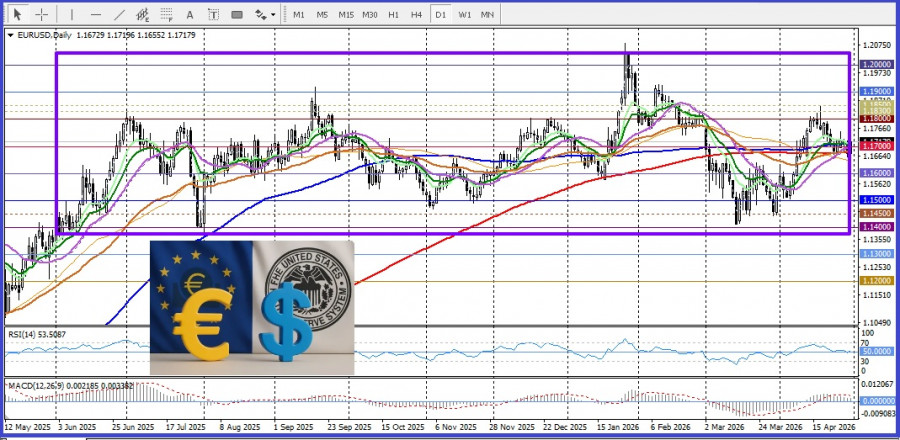The height and width of the screenshot is (440, 900).
Task: Select the text 'A' tool
Action: coord(189,15)
